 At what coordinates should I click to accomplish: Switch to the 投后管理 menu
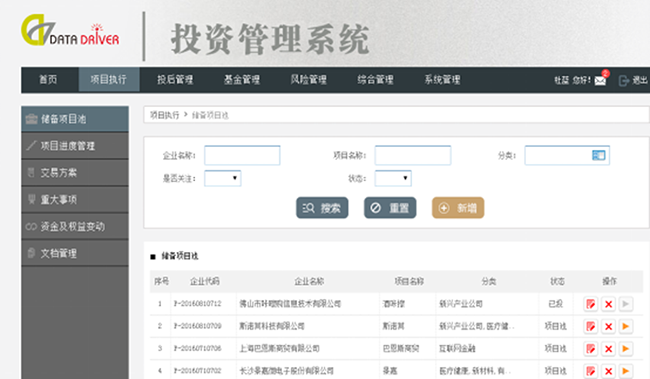pyautogui.click(x=175, y=80)
